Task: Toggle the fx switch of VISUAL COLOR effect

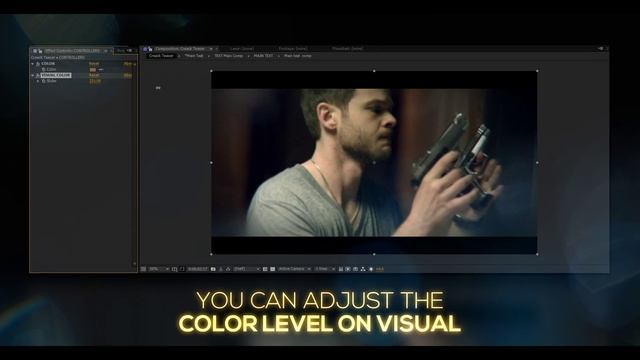Action: pyautogui.click(x=38, y=76)
